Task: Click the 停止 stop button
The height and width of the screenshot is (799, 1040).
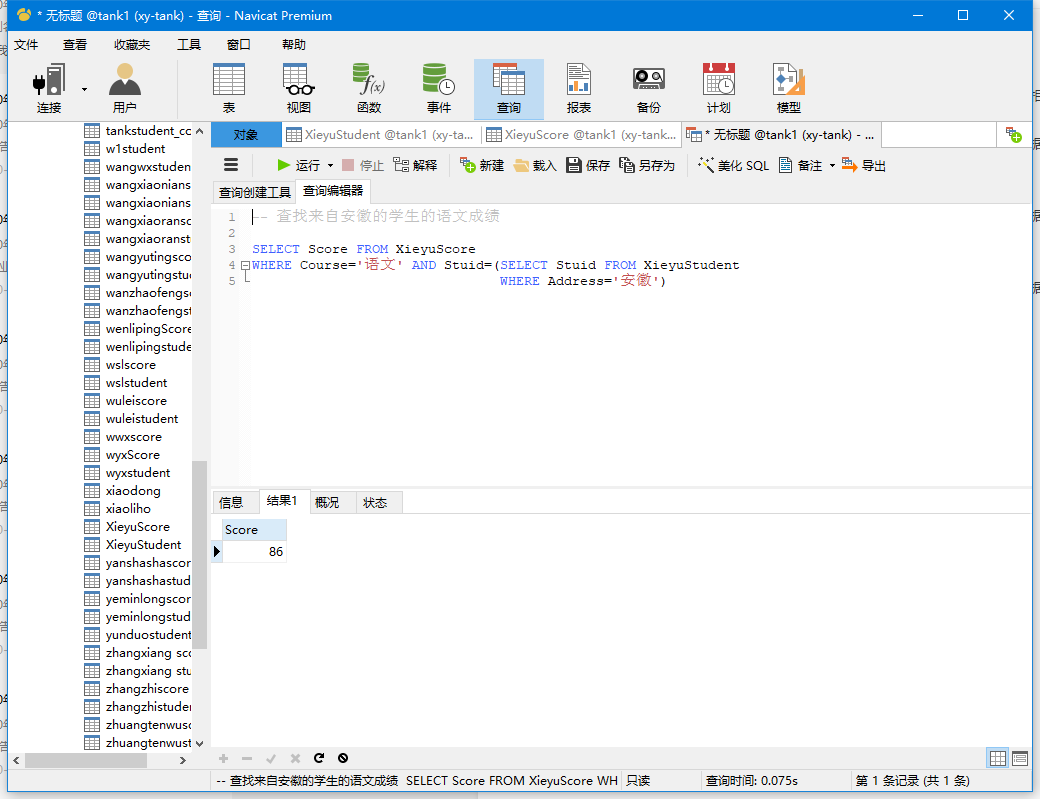Action: point(363,165)
